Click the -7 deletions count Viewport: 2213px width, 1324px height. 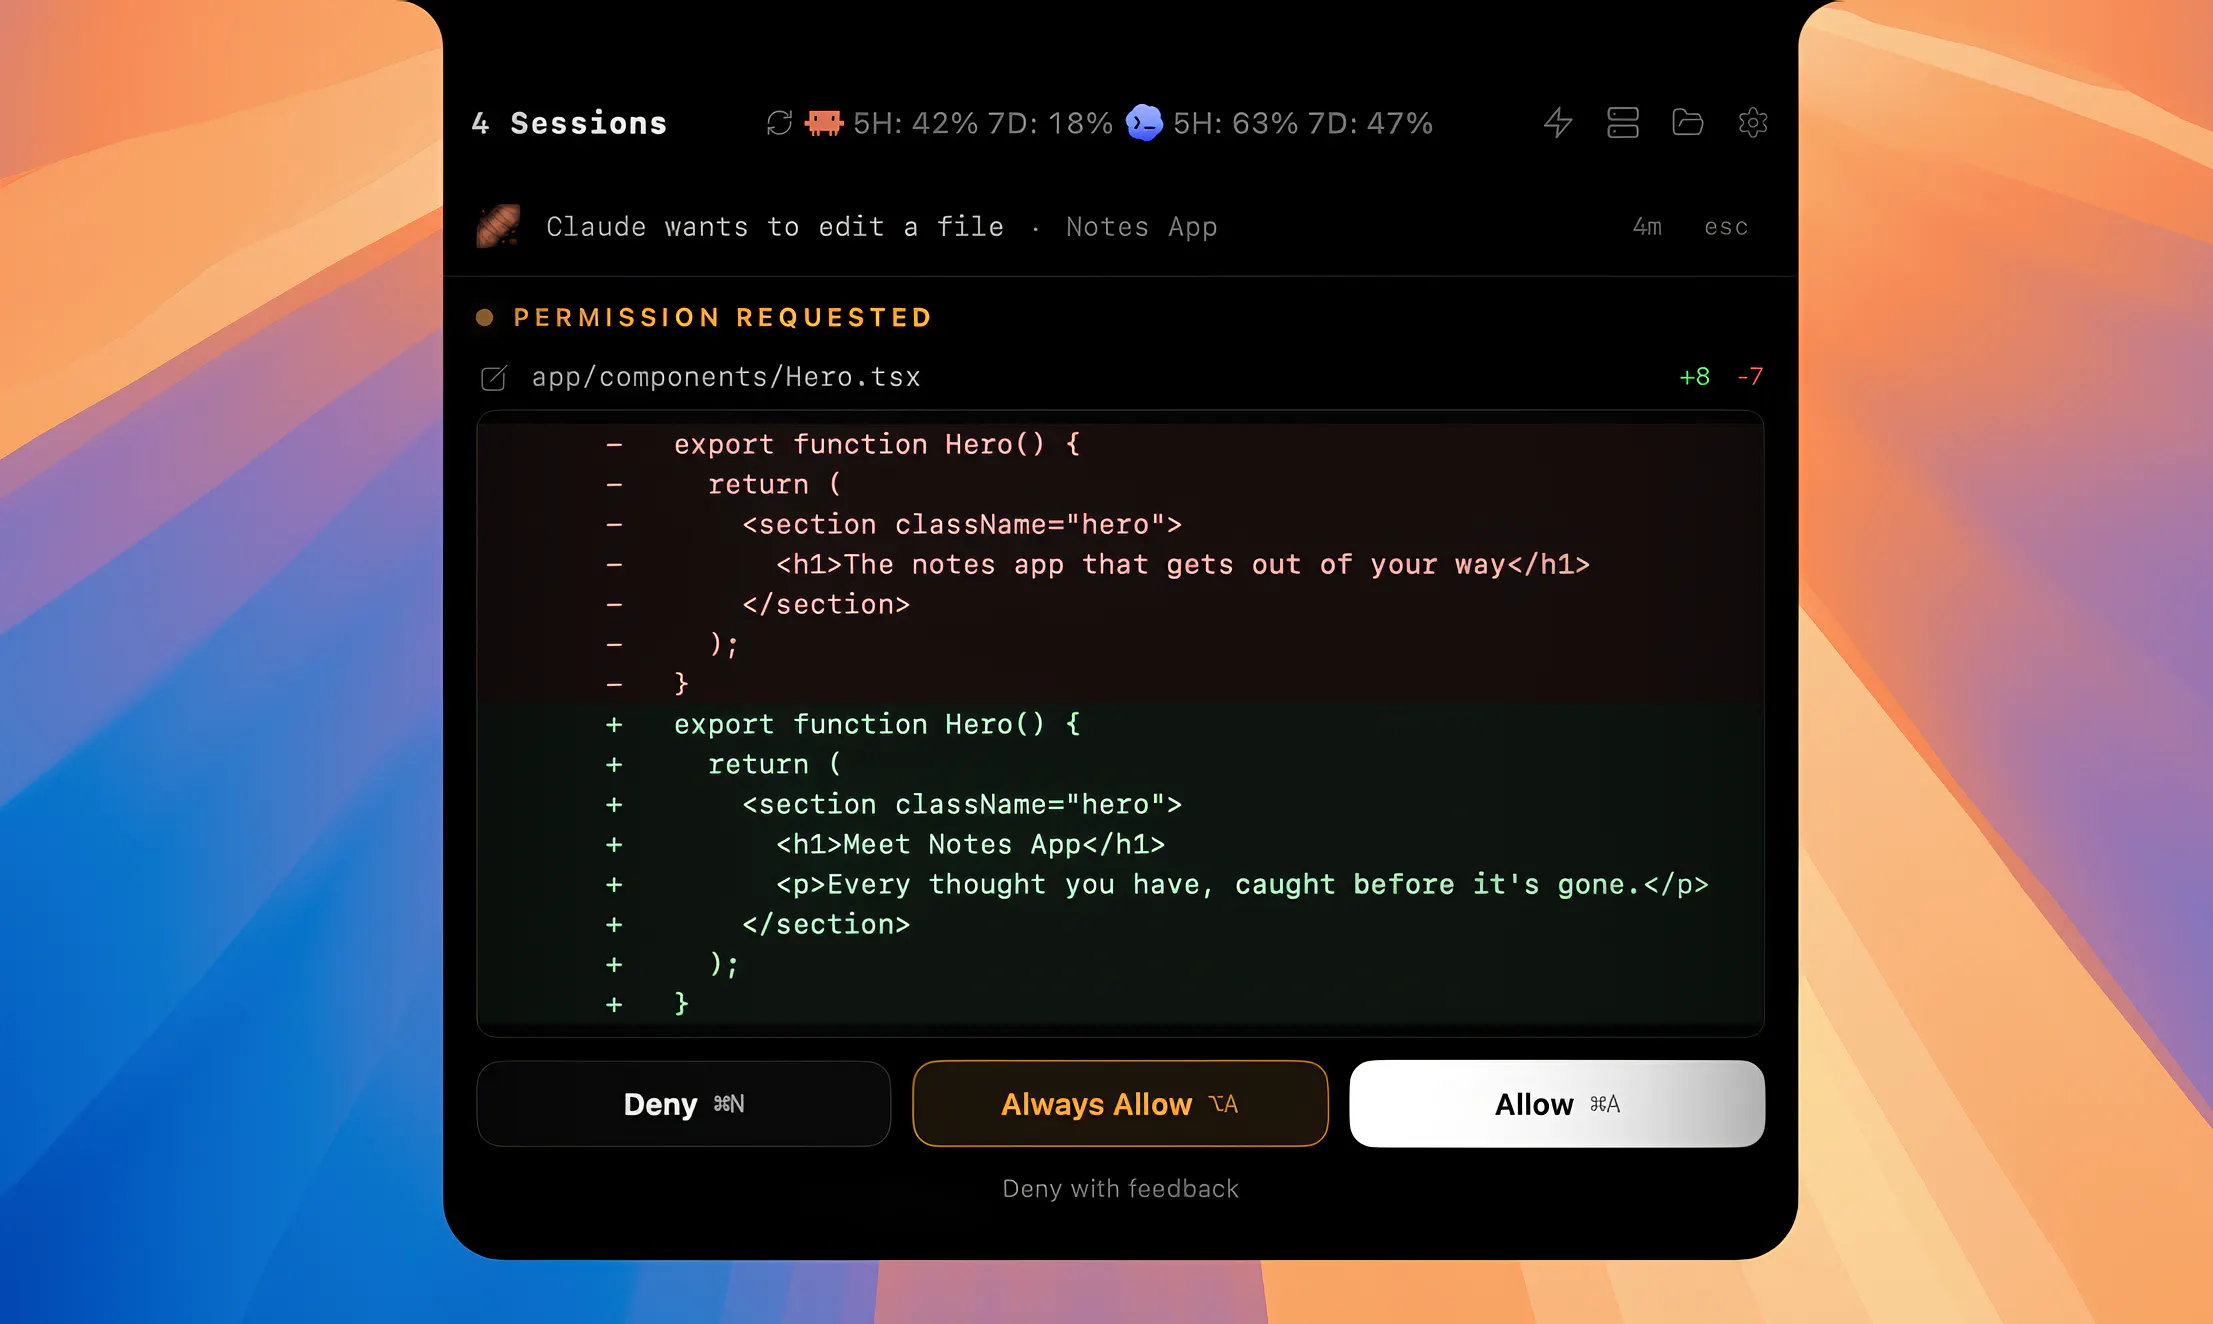point(1750,377)
